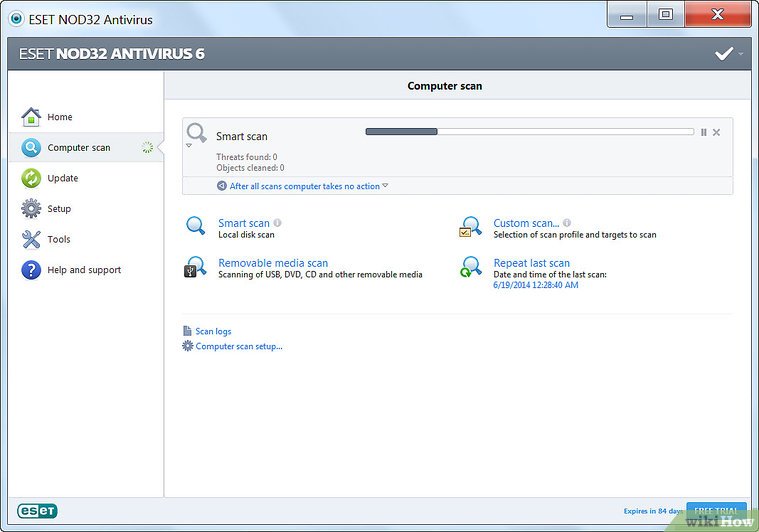Image resolution: width=759 pixels, height=532 pixels.
Task: Show info tooltip icon beside Custom scan
Action: point(567,223)
